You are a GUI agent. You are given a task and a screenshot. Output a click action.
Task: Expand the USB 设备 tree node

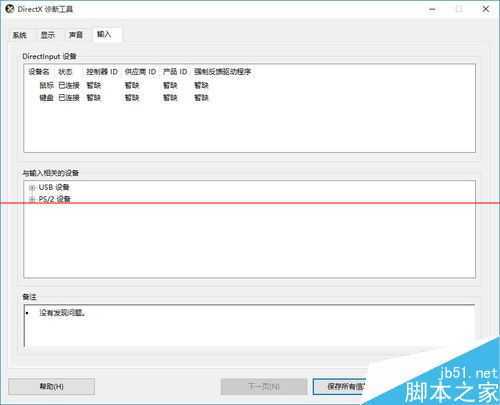32,188
